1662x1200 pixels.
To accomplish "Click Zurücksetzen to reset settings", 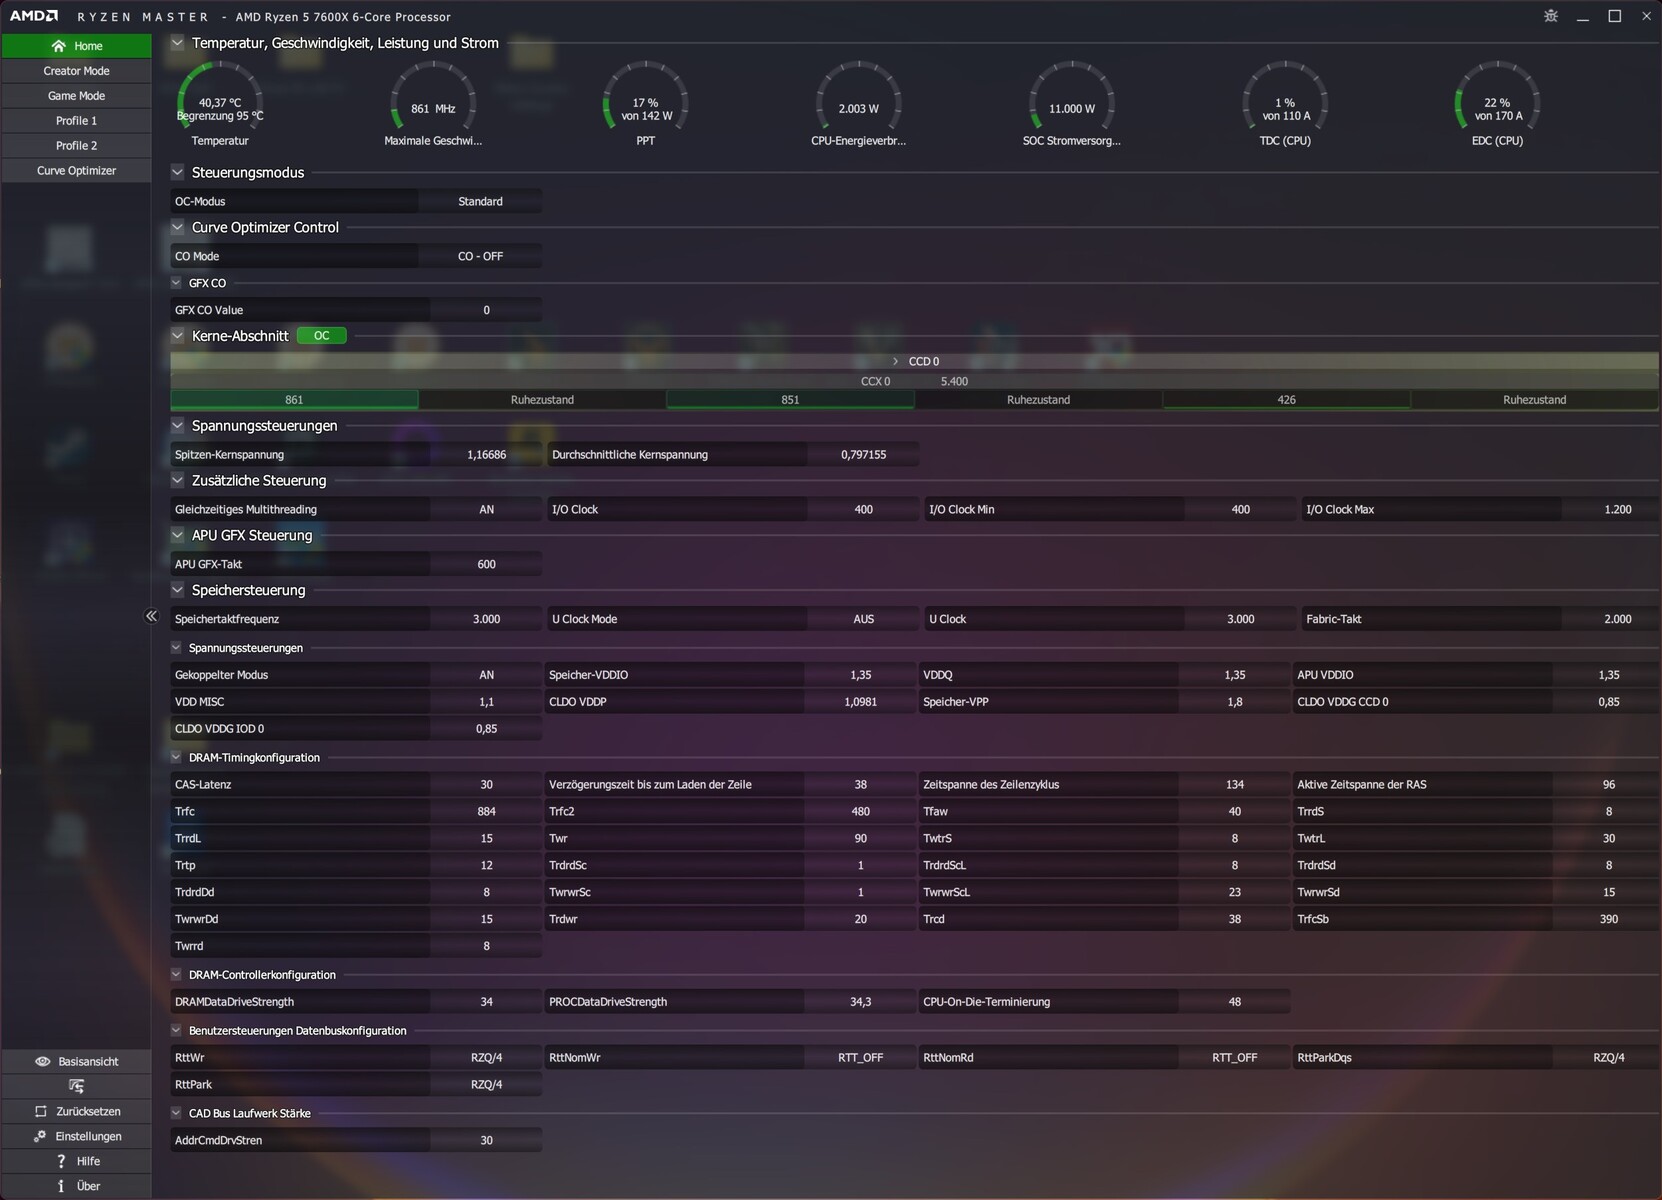I will click(77, 1111).
